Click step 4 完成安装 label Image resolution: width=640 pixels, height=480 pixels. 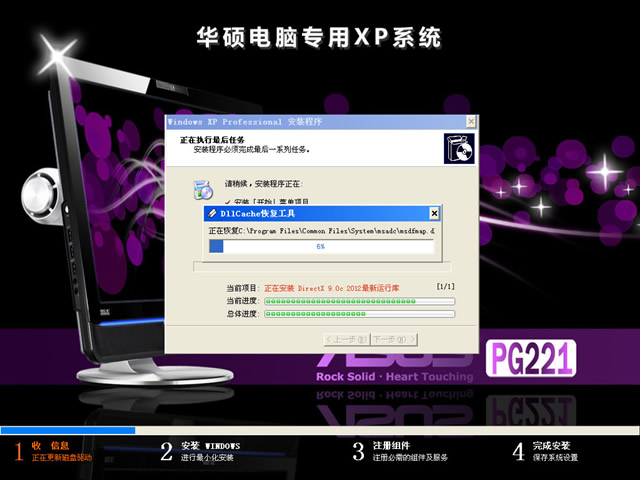point(551,446)
